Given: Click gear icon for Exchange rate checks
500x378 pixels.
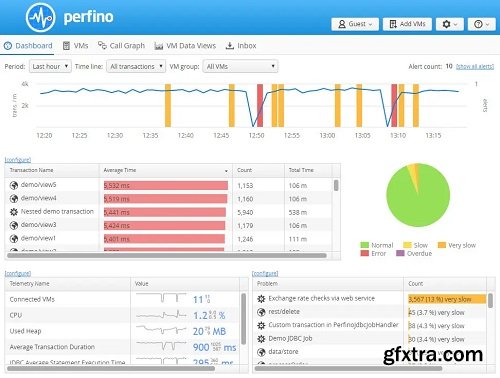Looking at the screenshot, I should [x=261, y=299].
